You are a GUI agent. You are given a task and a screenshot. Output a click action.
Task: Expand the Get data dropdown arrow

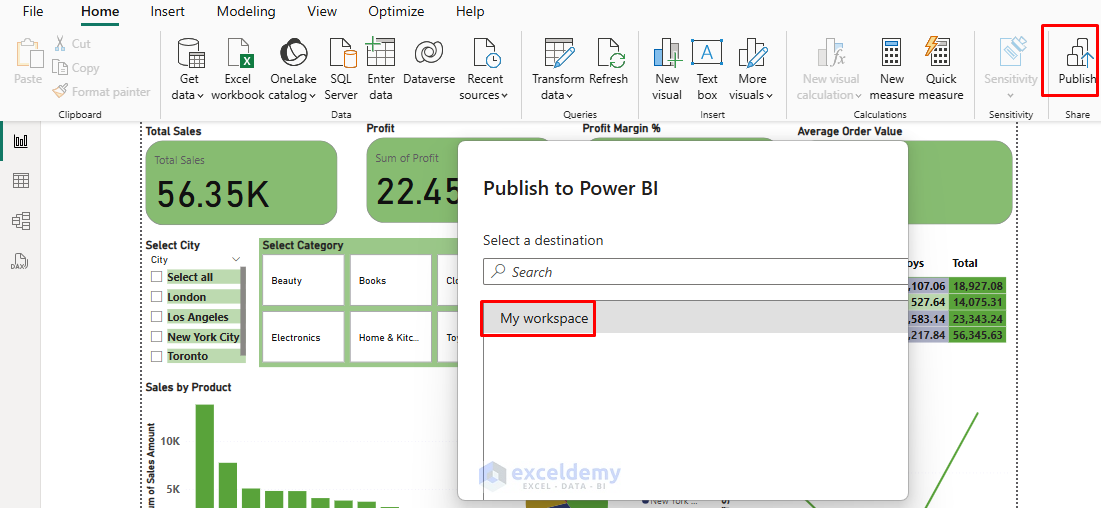tap(201, 96)
